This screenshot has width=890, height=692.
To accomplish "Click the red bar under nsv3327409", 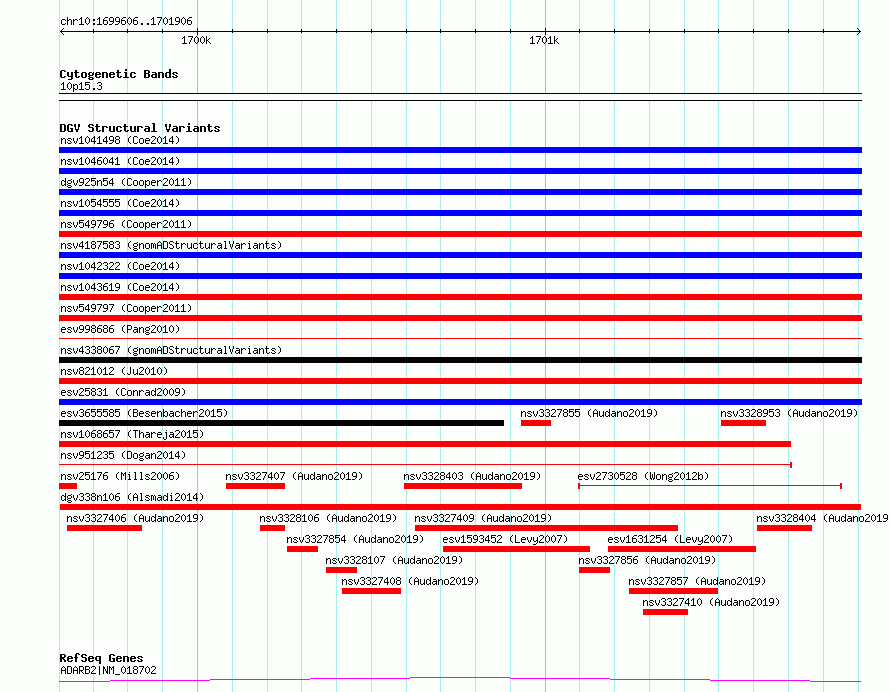I will pos(547,528).
